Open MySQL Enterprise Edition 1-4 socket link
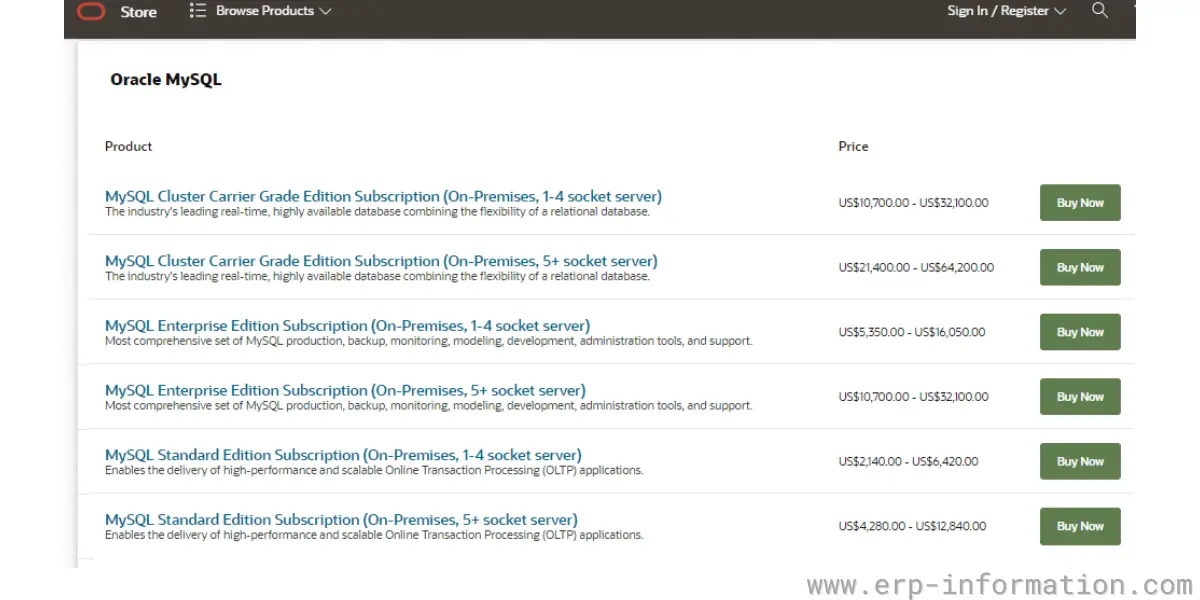 347,325
